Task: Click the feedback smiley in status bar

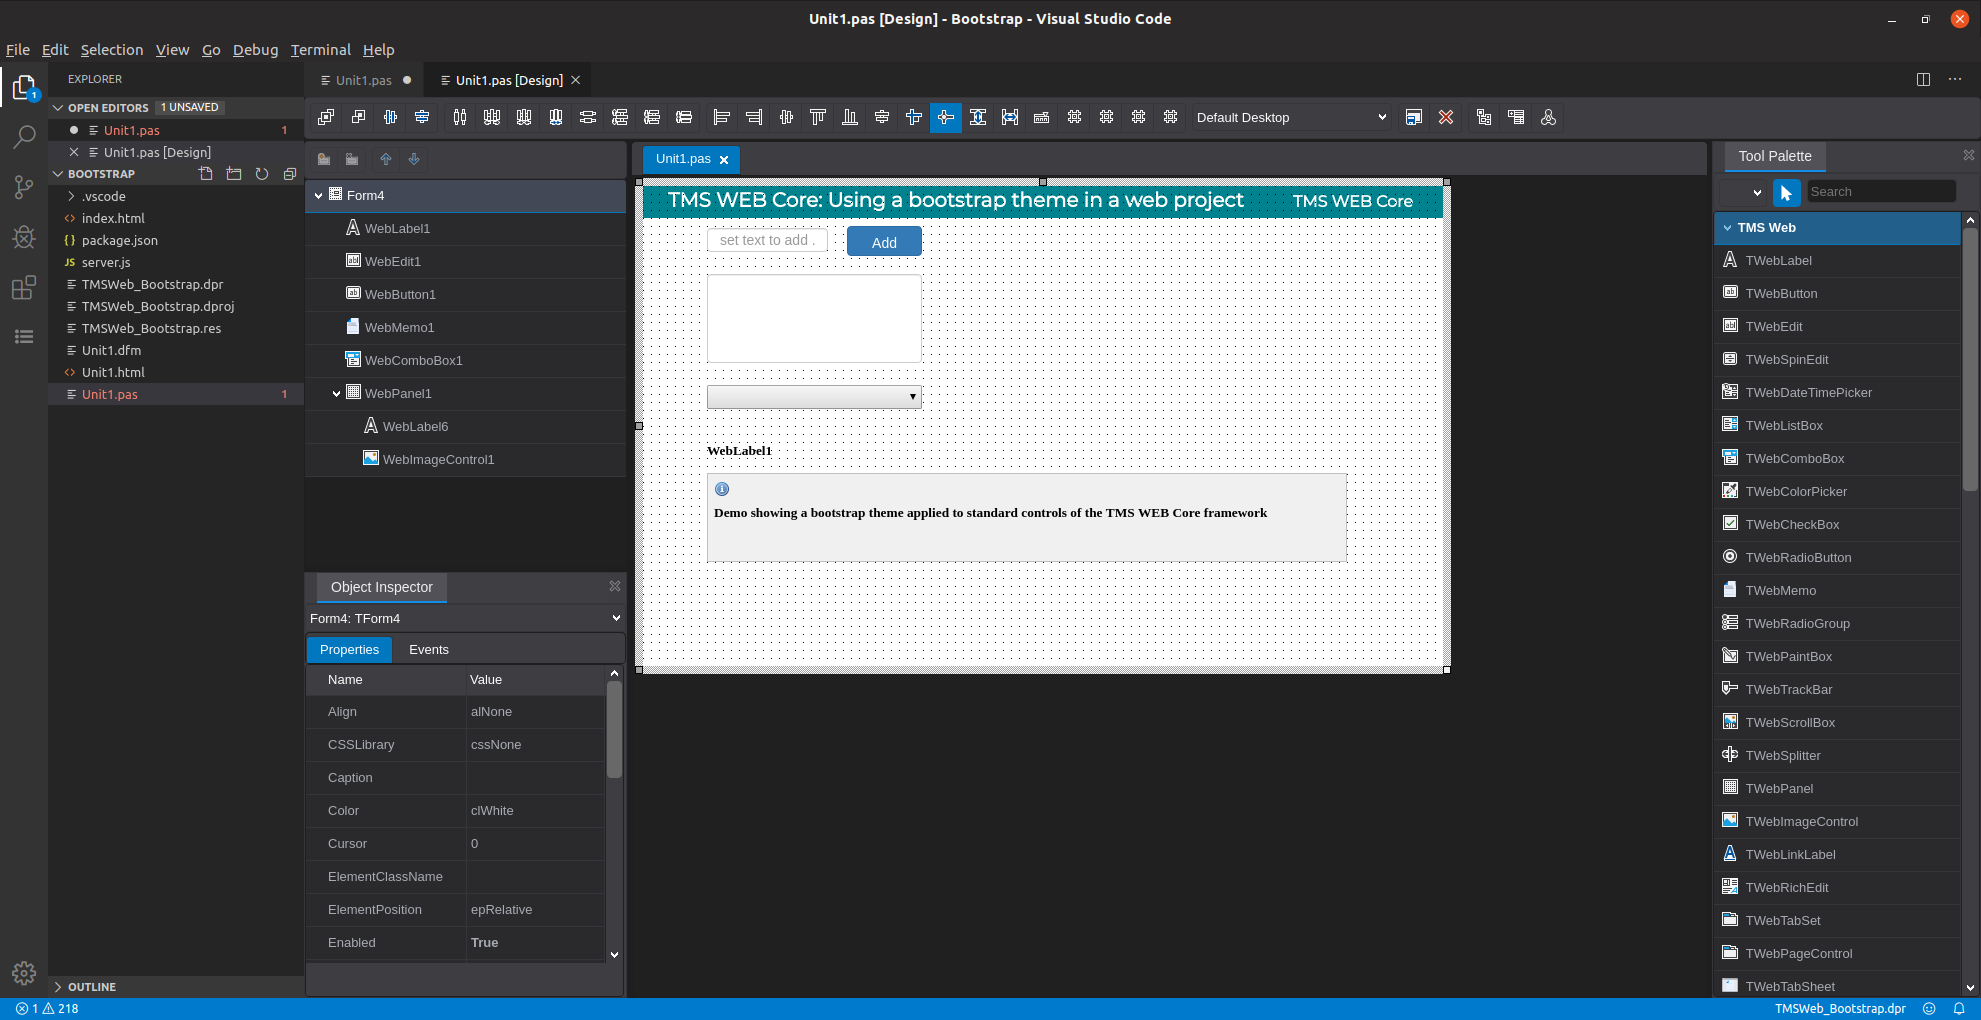Action: click(1929, 1009)
